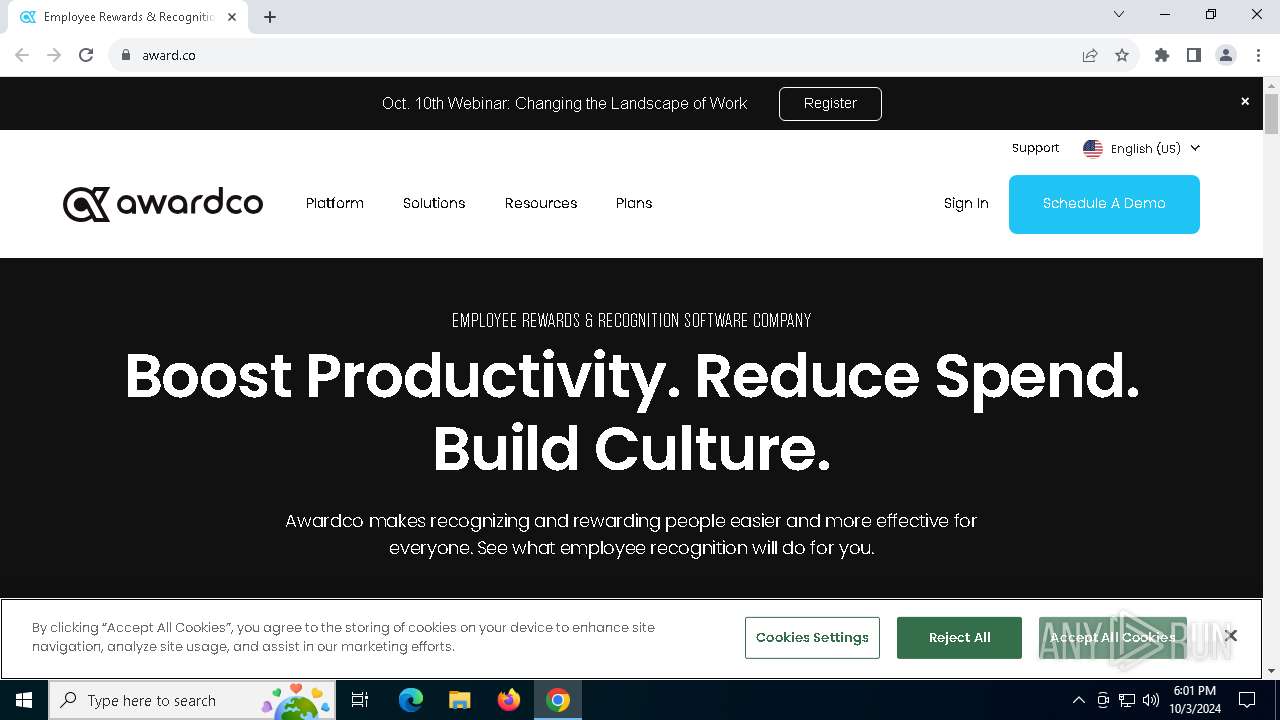Open the notification center
Image resolution: width=1280 pixels, height=720 pixels.
[1247, 700]
